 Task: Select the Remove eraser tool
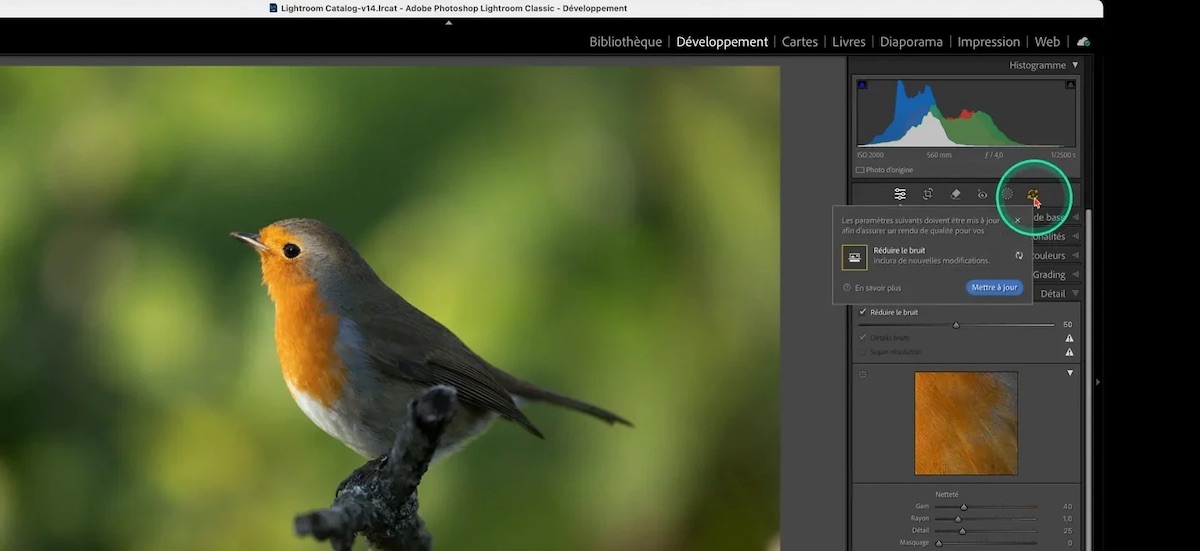click(955, 194)
